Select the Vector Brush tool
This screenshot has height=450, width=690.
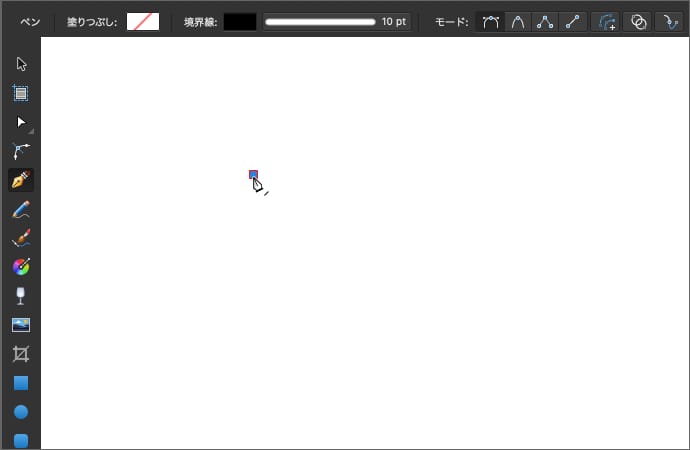[21, 238]
